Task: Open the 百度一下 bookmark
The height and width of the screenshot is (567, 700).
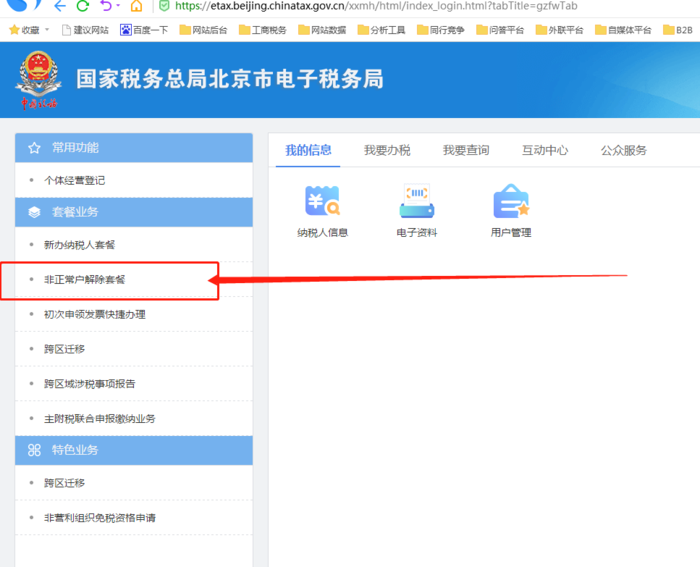Action: (144, 30)
